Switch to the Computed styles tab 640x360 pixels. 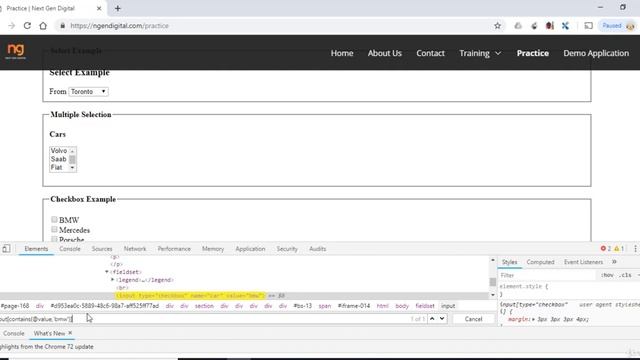pos(540,262)
